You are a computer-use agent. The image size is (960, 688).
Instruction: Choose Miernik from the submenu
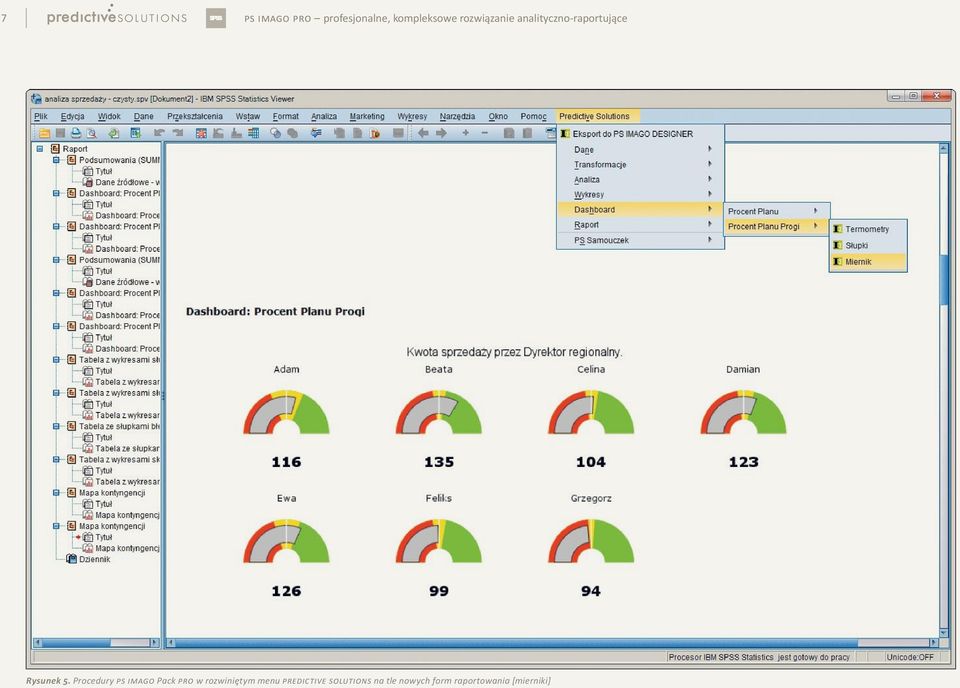tap(868, 261)
